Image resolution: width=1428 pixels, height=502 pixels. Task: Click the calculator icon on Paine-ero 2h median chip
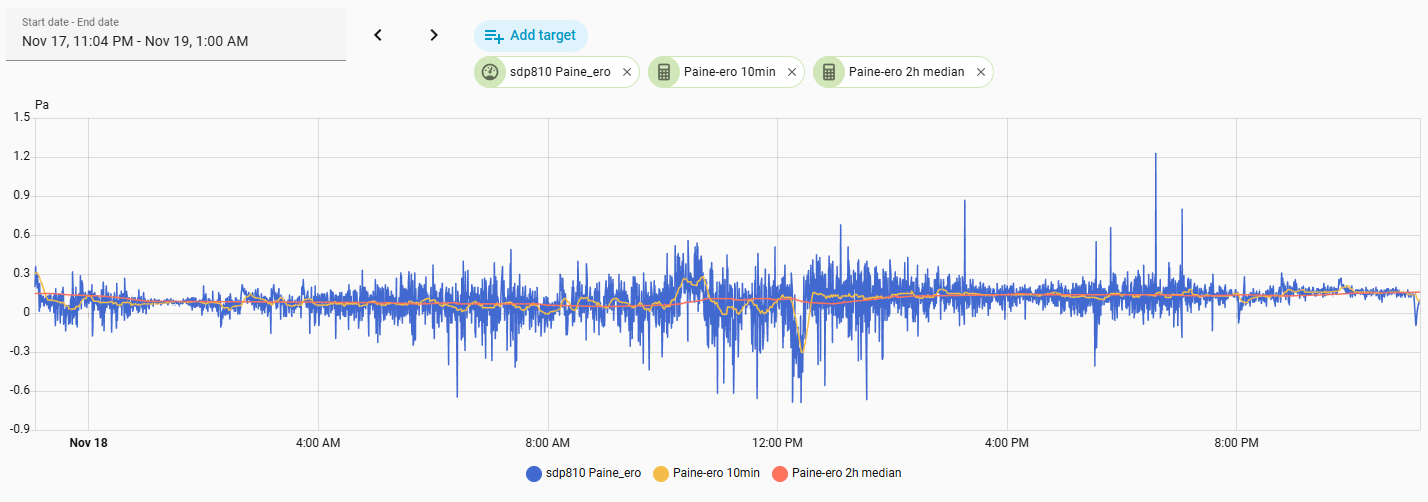coord(828,72)
